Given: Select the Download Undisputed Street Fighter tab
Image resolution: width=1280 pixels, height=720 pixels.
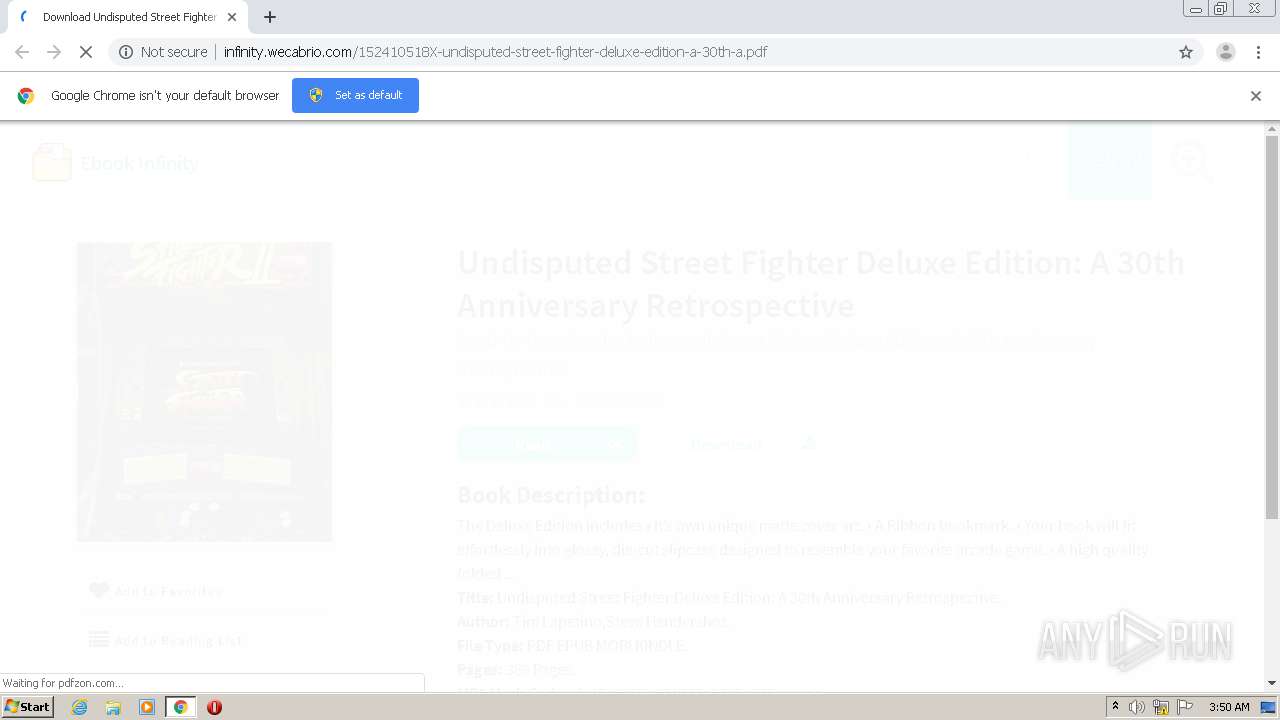Looking at the screenshot, I should (128, 17).
